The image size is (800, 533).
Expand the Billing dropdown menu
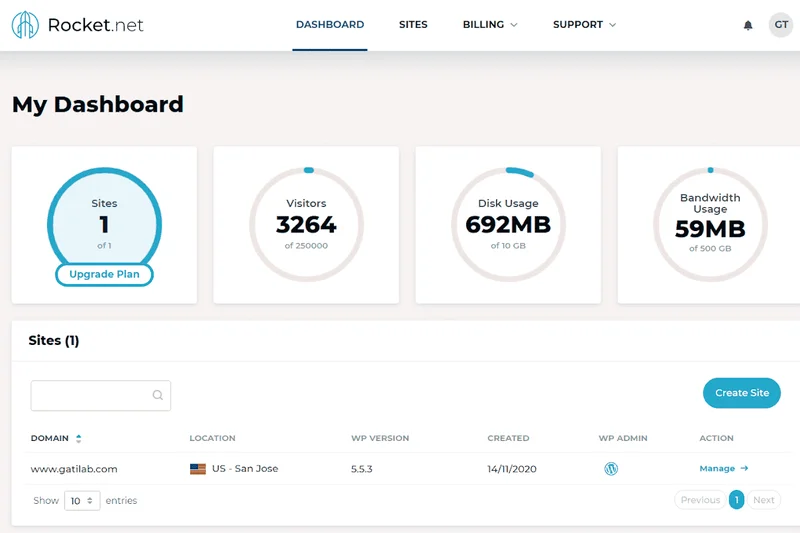point(490,25)
